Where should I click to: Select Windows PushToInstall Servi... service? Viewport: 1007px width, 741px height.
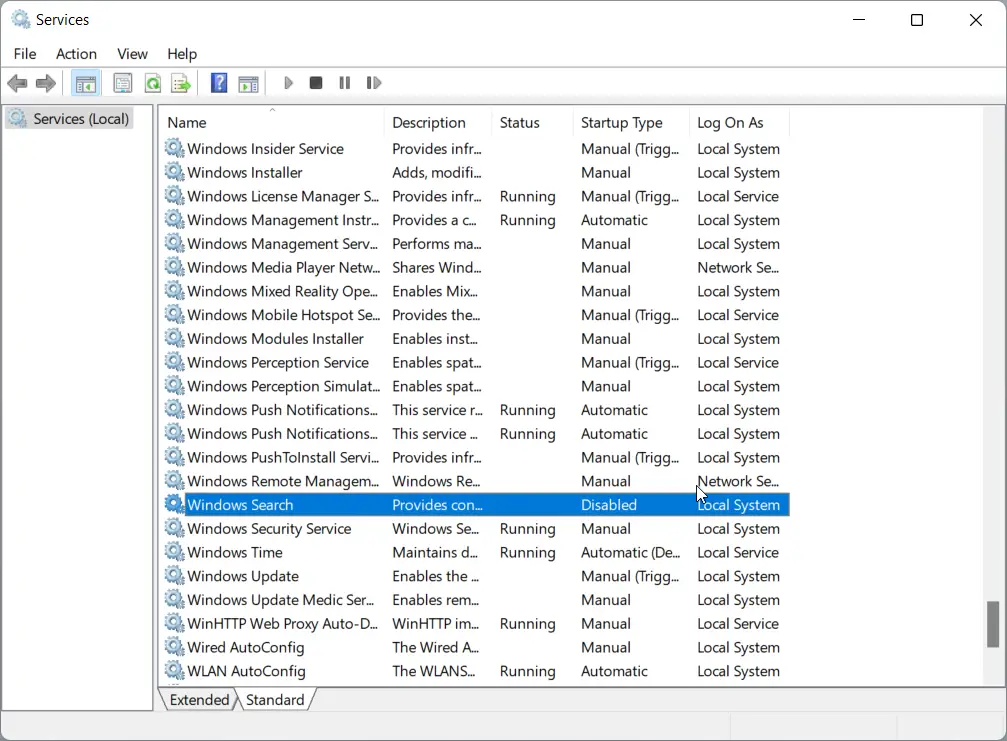point(283,458)
